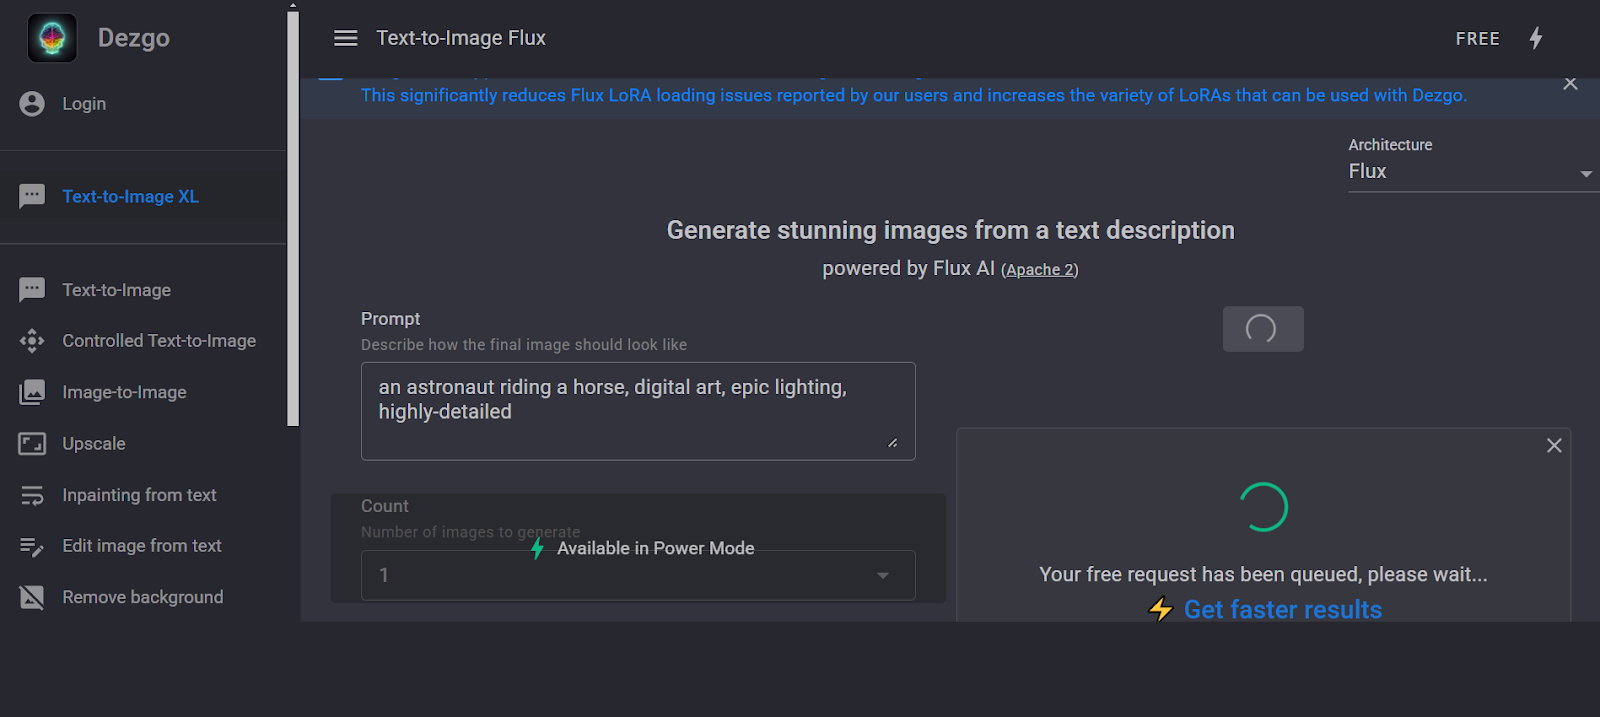This screenshot has height=717, width=1600.
Task: Click the Generate stunning images heading
Action: [x=950, y=230]
